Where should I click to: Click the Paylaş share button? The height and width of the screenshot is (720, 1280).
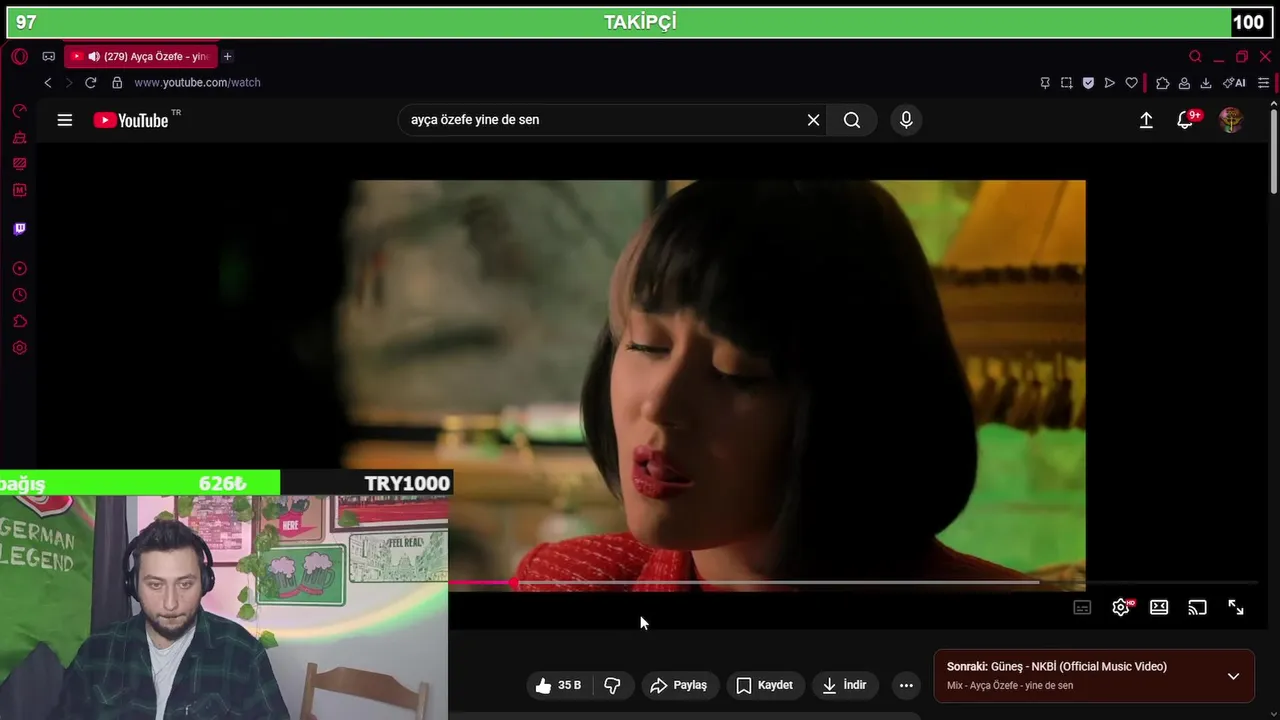click(679, 685)
